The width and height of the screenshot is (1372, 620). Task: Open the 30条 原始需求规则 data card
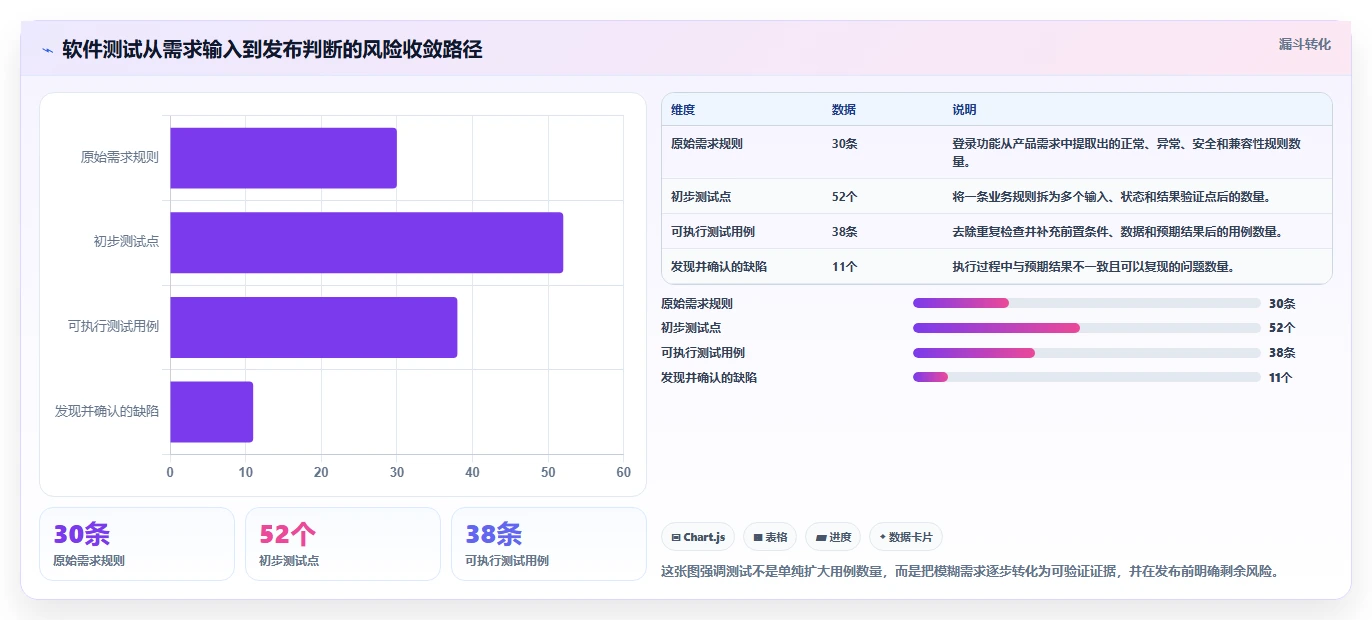point(137,544)
